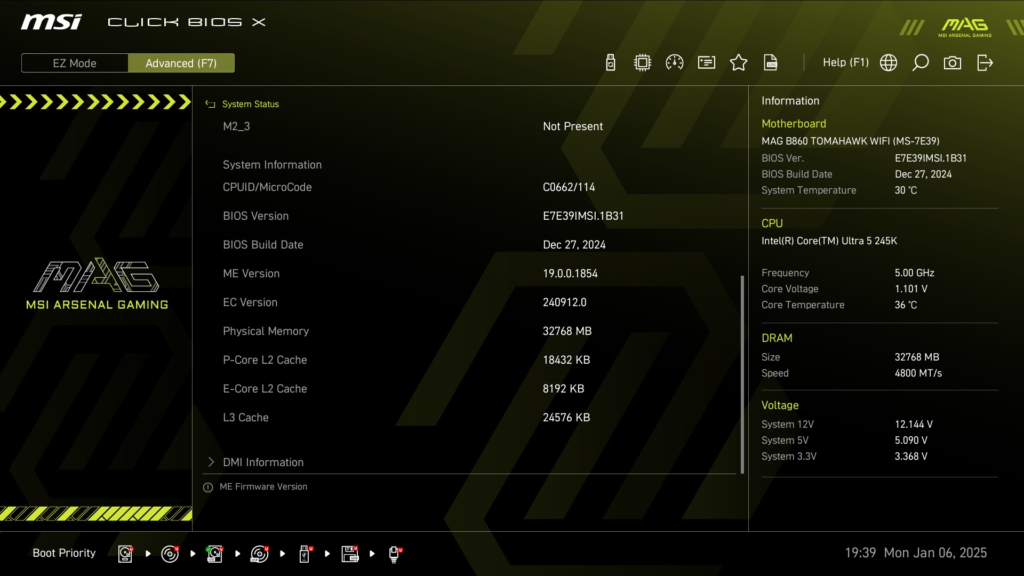Click the CPU chip hardware info icon
Image resolution: width=1024 pixels, height=576 pixels.
tap(640, 62)
